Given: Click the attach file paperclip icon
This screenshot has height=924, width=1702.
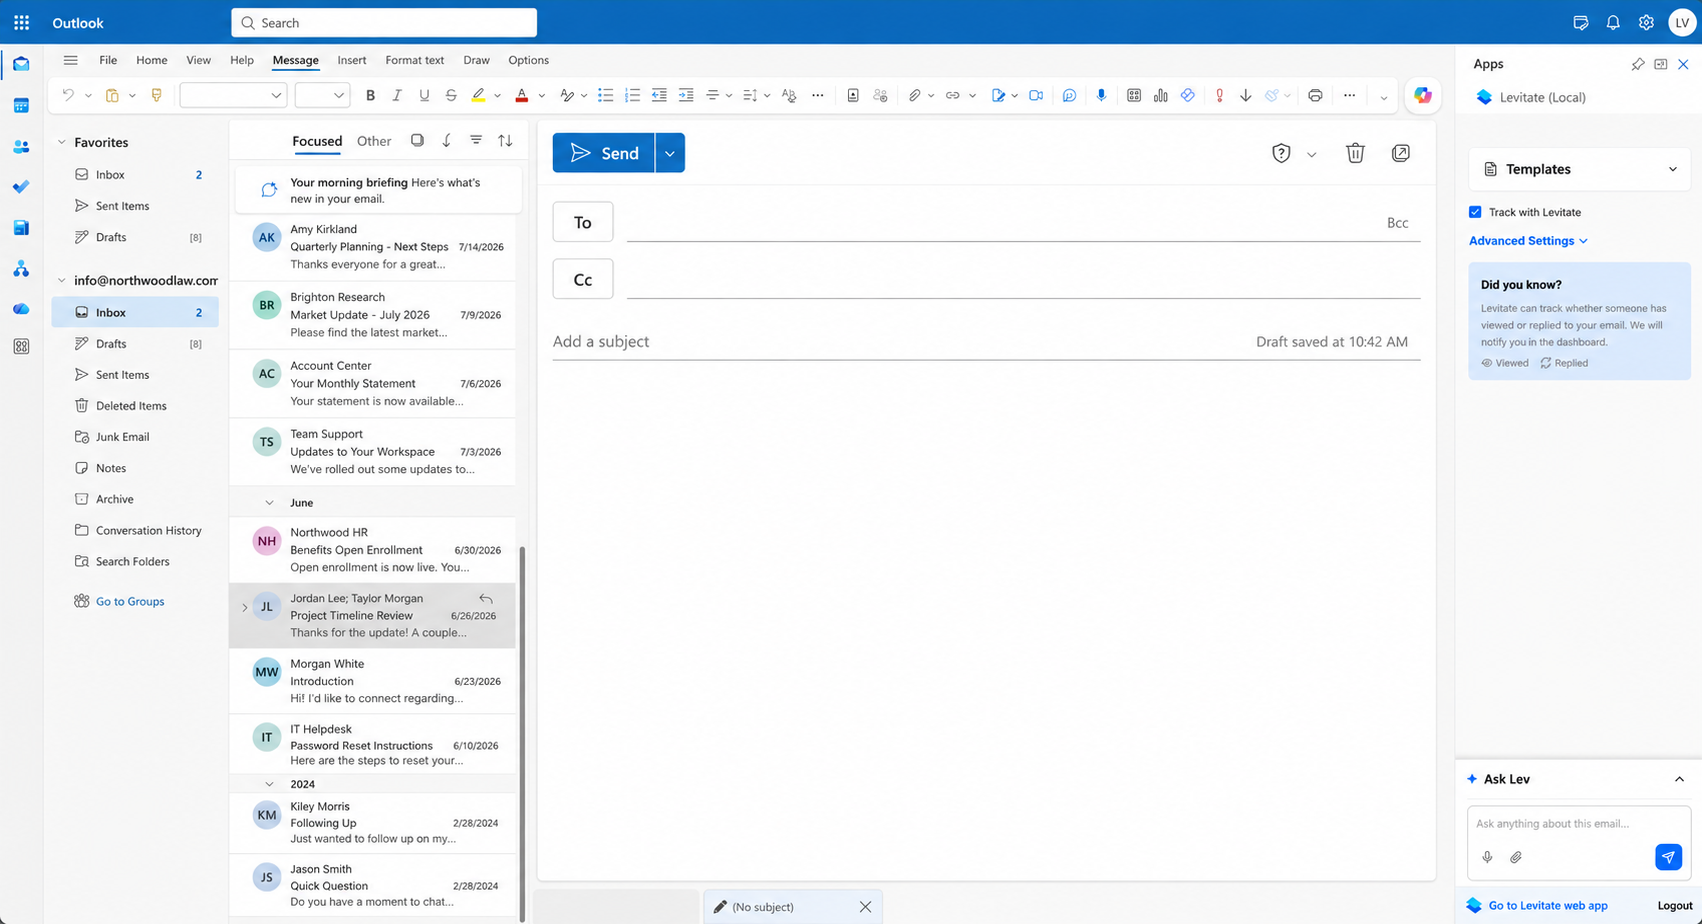Looking at the screenshot, I should pos(914,96).
